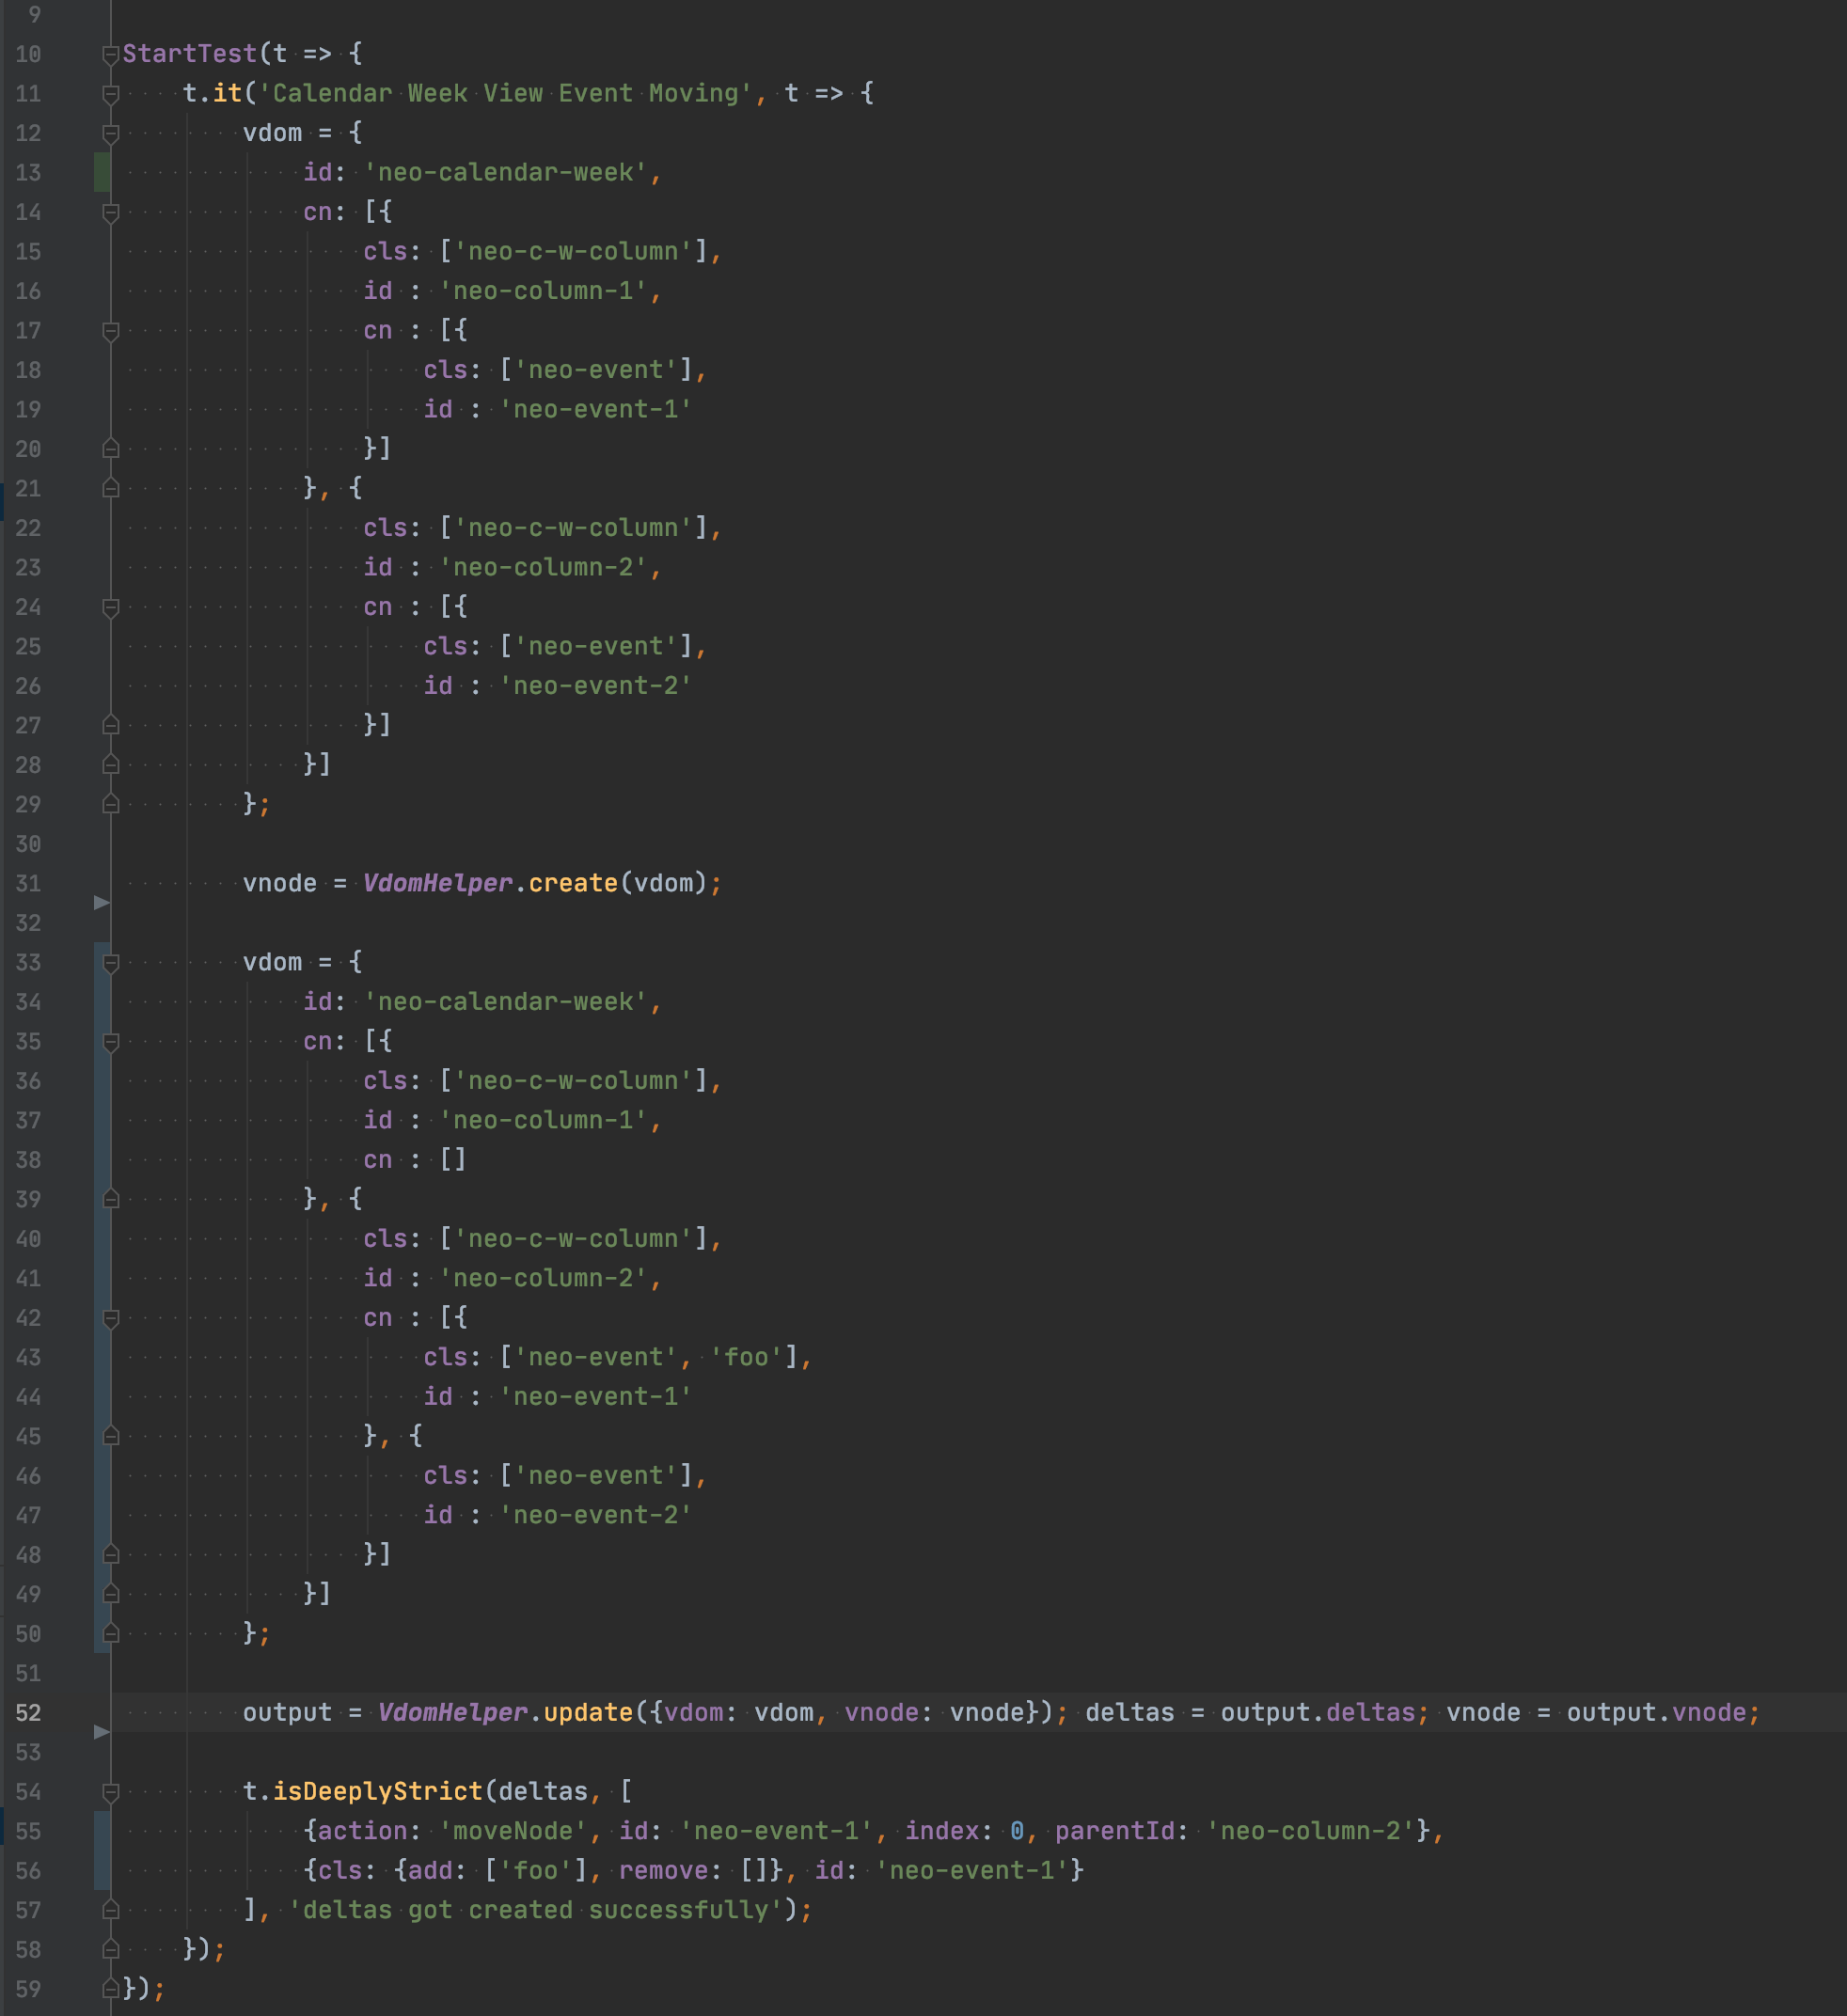Click 'neo-column-1' string on line 37

[x=543, y=1120]
